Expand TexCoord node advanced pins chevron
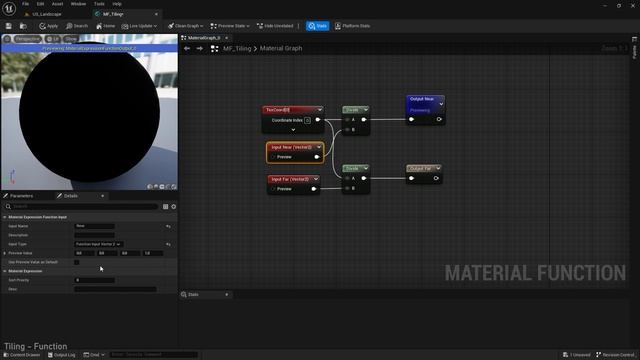 pos(293,130)
